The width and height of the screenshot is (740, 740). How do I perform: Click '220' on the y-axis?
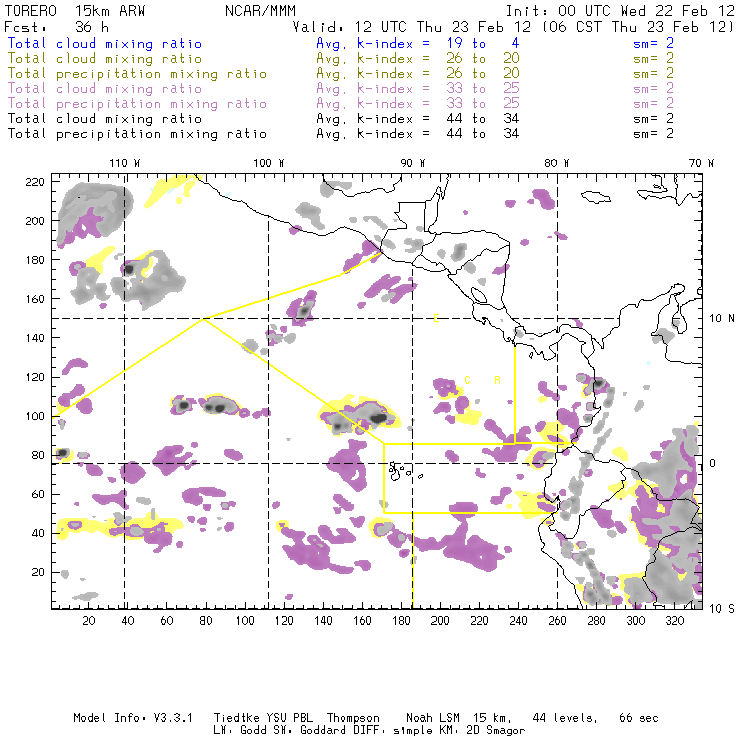point(35,182)
